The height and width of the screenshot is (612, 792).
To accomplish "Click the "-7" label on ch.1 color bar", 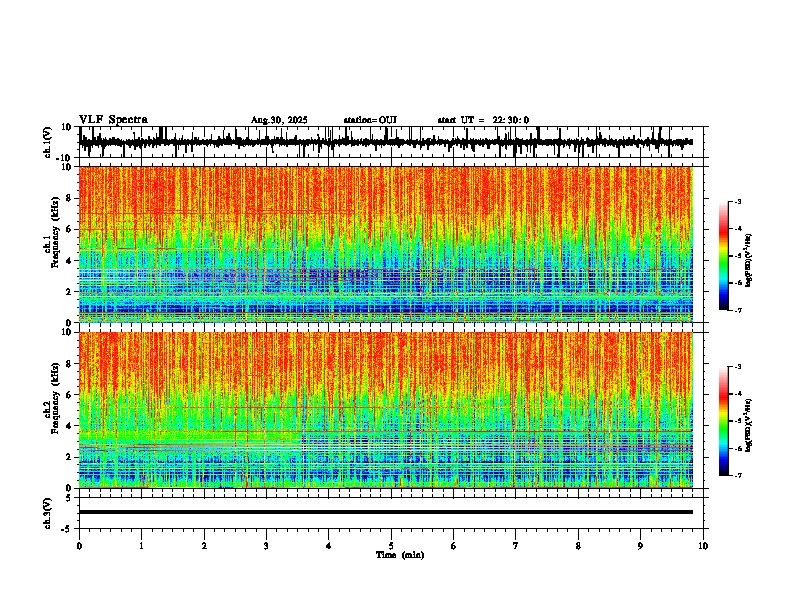I will (x=738, y=310).
